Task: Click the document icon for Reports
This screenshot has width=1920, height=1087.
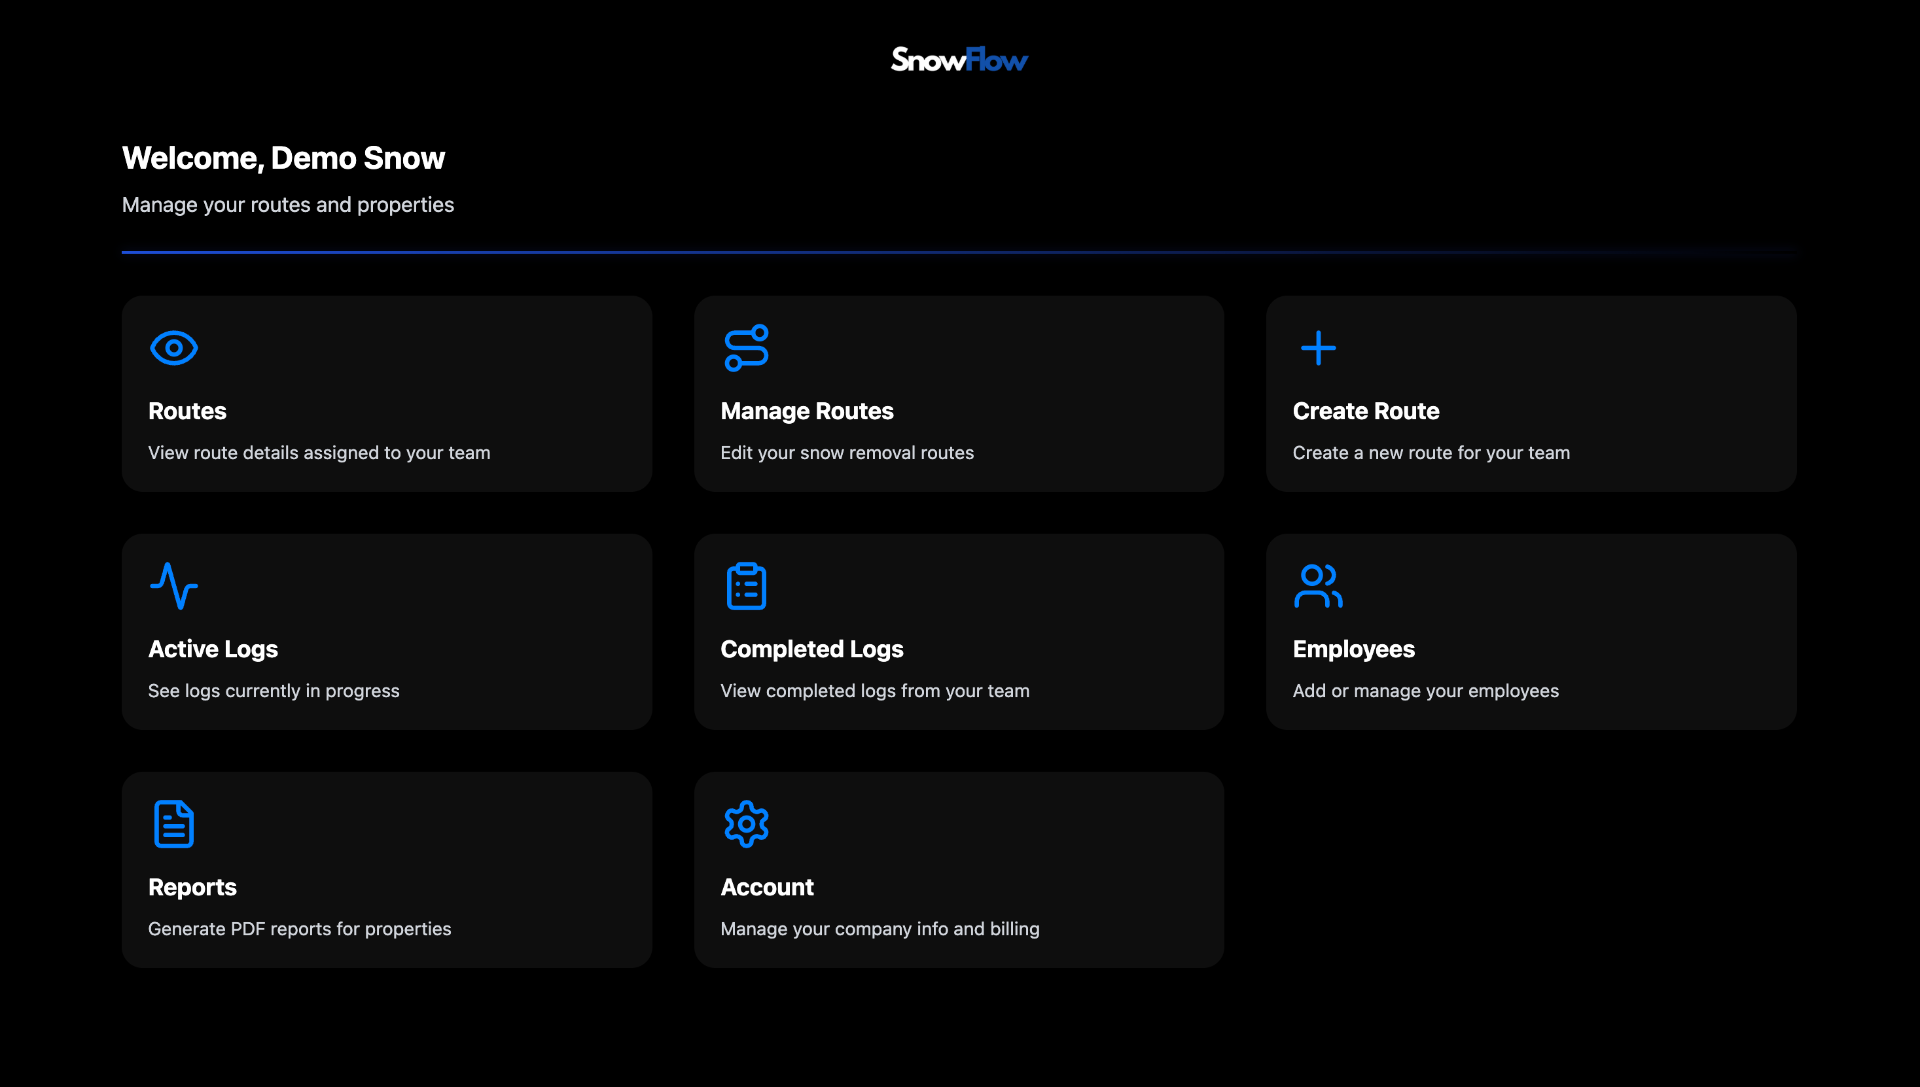Action: tap(174, 824)
